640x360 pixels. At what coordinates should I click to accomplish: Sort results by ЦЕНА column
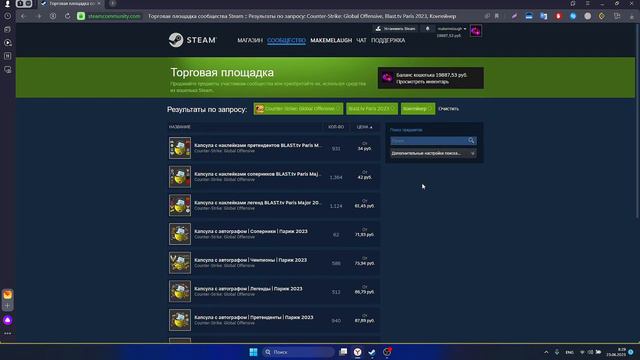tap(364, 127)
